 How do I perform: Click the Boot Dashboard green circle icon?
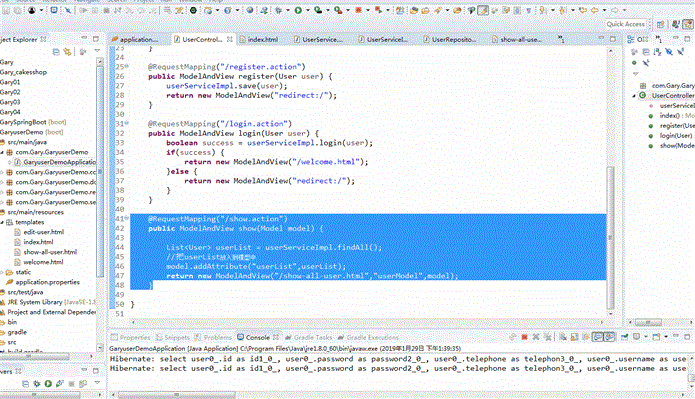(193, 10)
